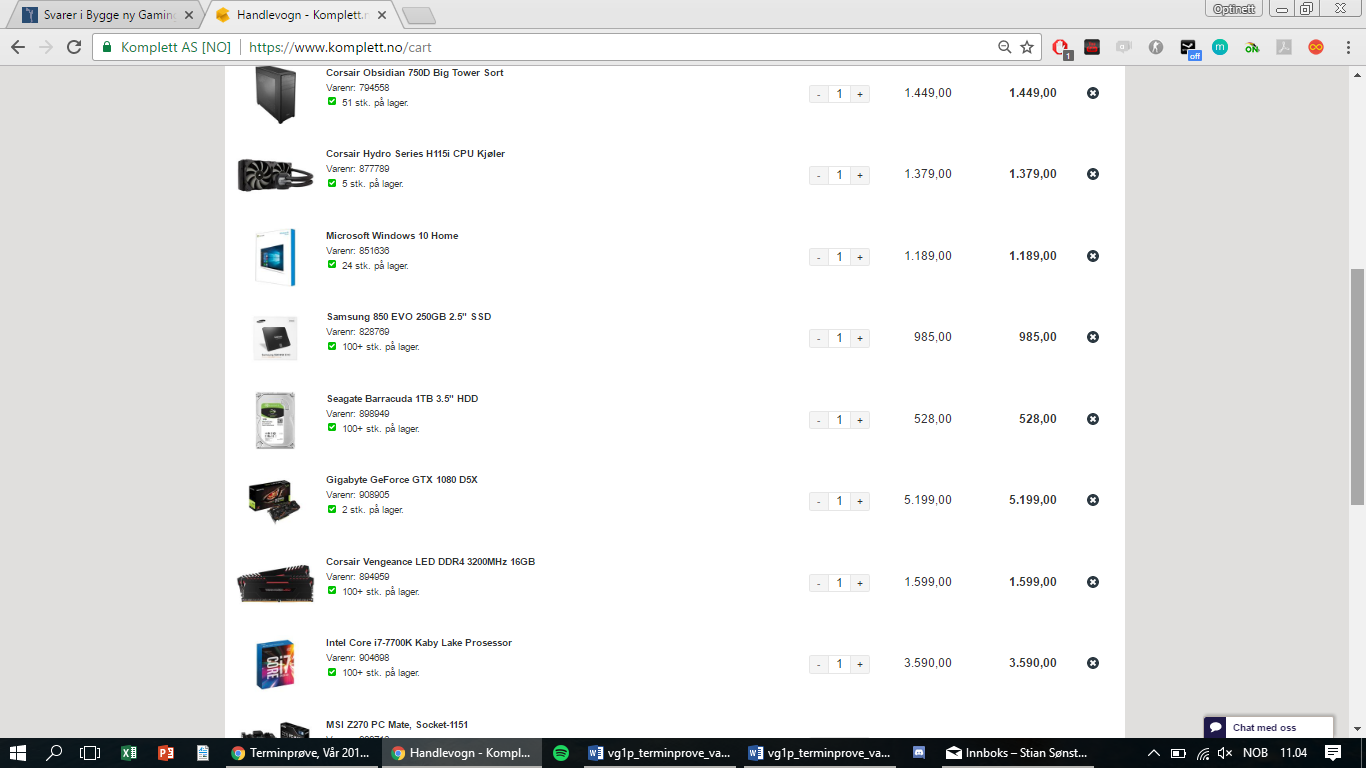Decrease quantity of Corsair Hydro H115i
The image size is (1366, 768).
[x=819, y=175]
